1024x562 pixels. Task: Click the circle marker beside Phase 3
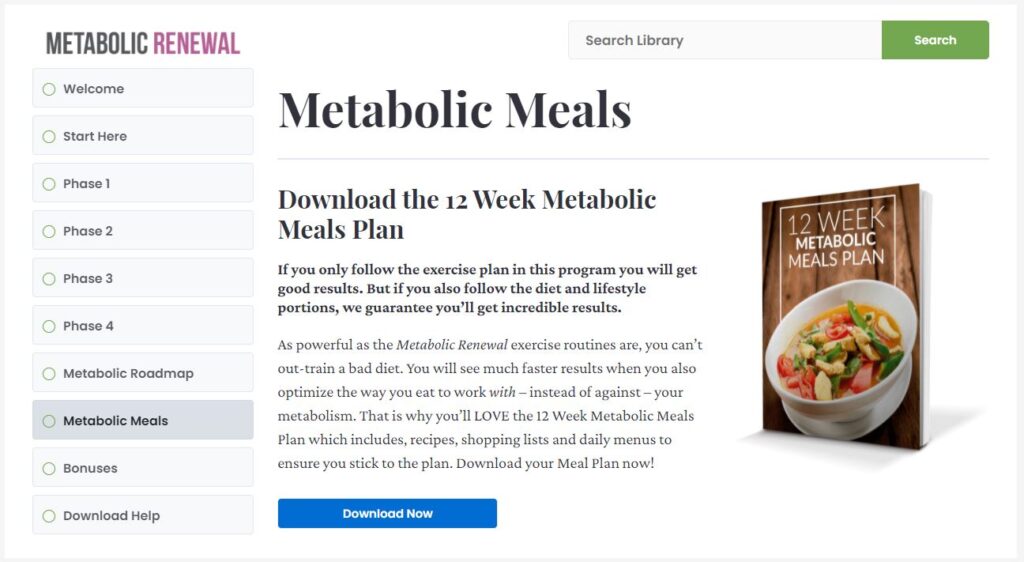pyautogui.click(x=49, y=279)
